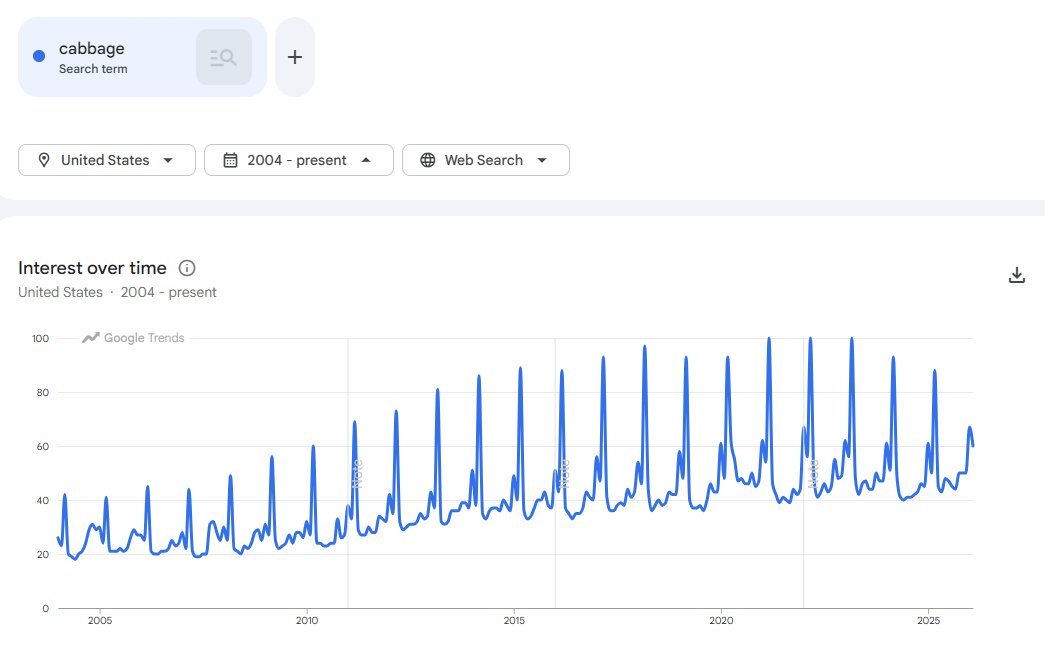This screenshot has width=1045, height=653.
Task: Download the interest over time data
Action: point(1016,275)
